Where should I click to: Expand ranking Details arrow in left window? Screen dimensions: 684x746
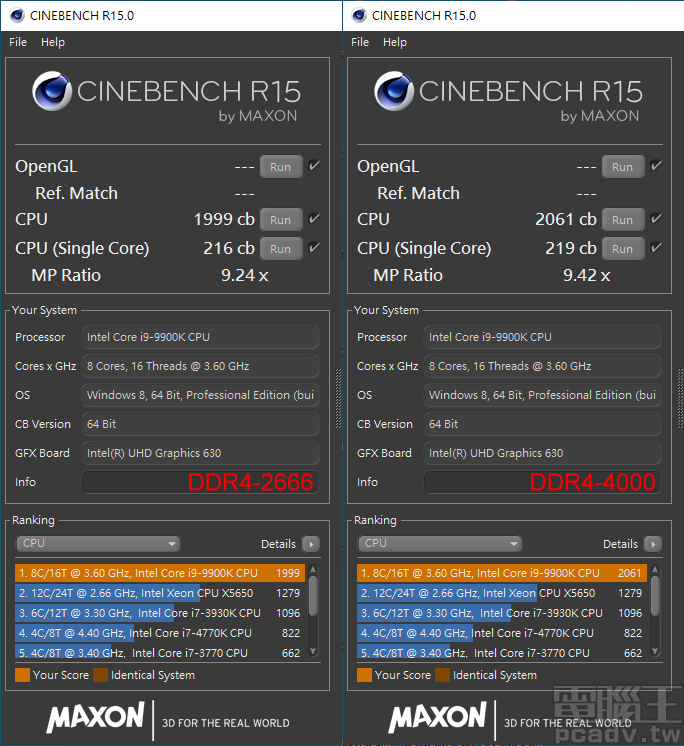pos(311,544)
